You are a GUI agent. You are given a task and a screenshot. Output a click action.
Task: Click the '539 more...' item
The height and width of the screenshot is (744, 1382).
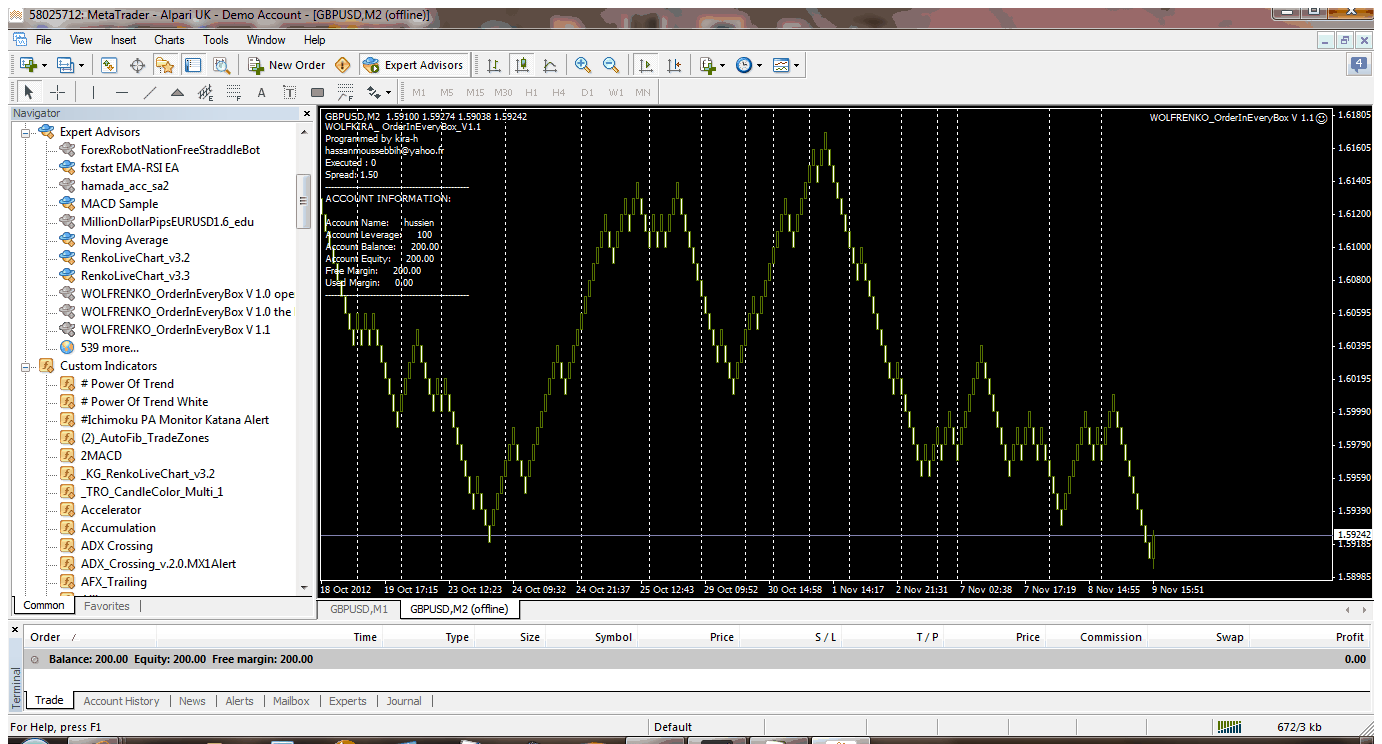(109, 348)
